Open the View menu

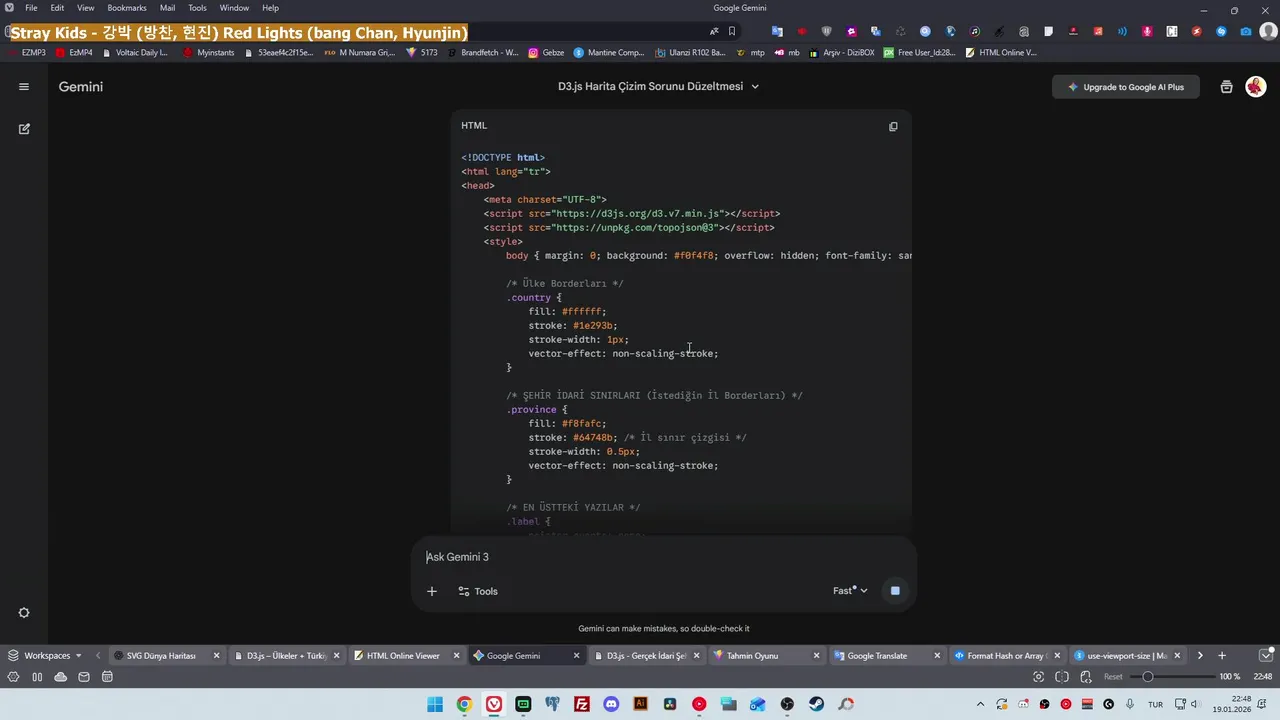click(86, 8)
